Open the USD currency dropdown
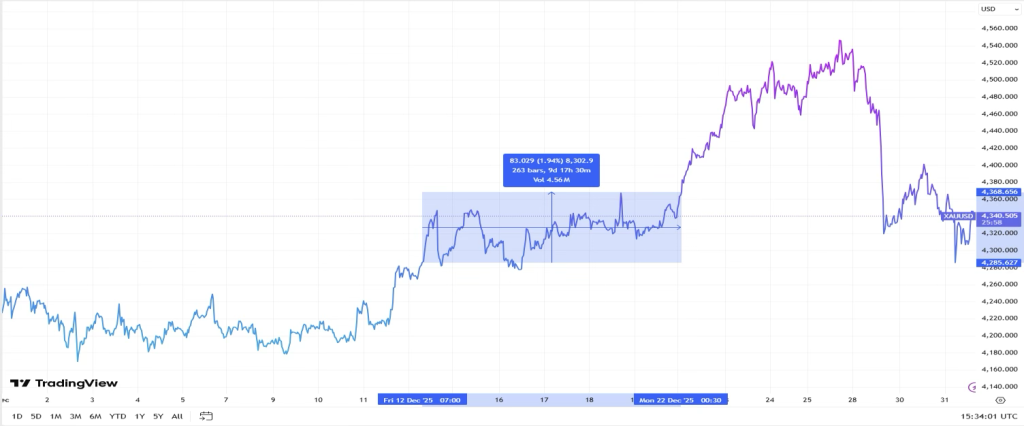Viewport: 1024px width, 426px height. [988, 9]
